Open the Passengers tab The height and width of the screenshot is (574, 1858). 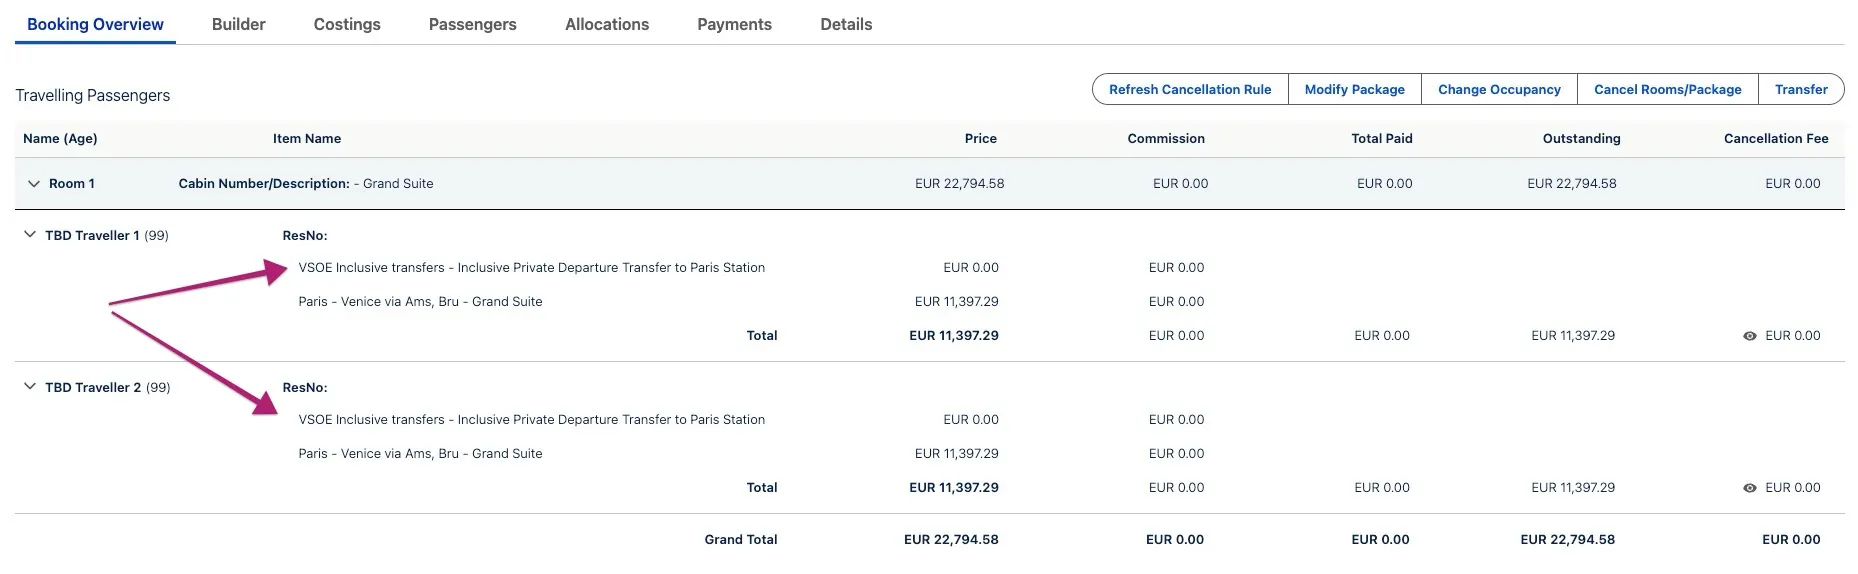coord(472,24)
